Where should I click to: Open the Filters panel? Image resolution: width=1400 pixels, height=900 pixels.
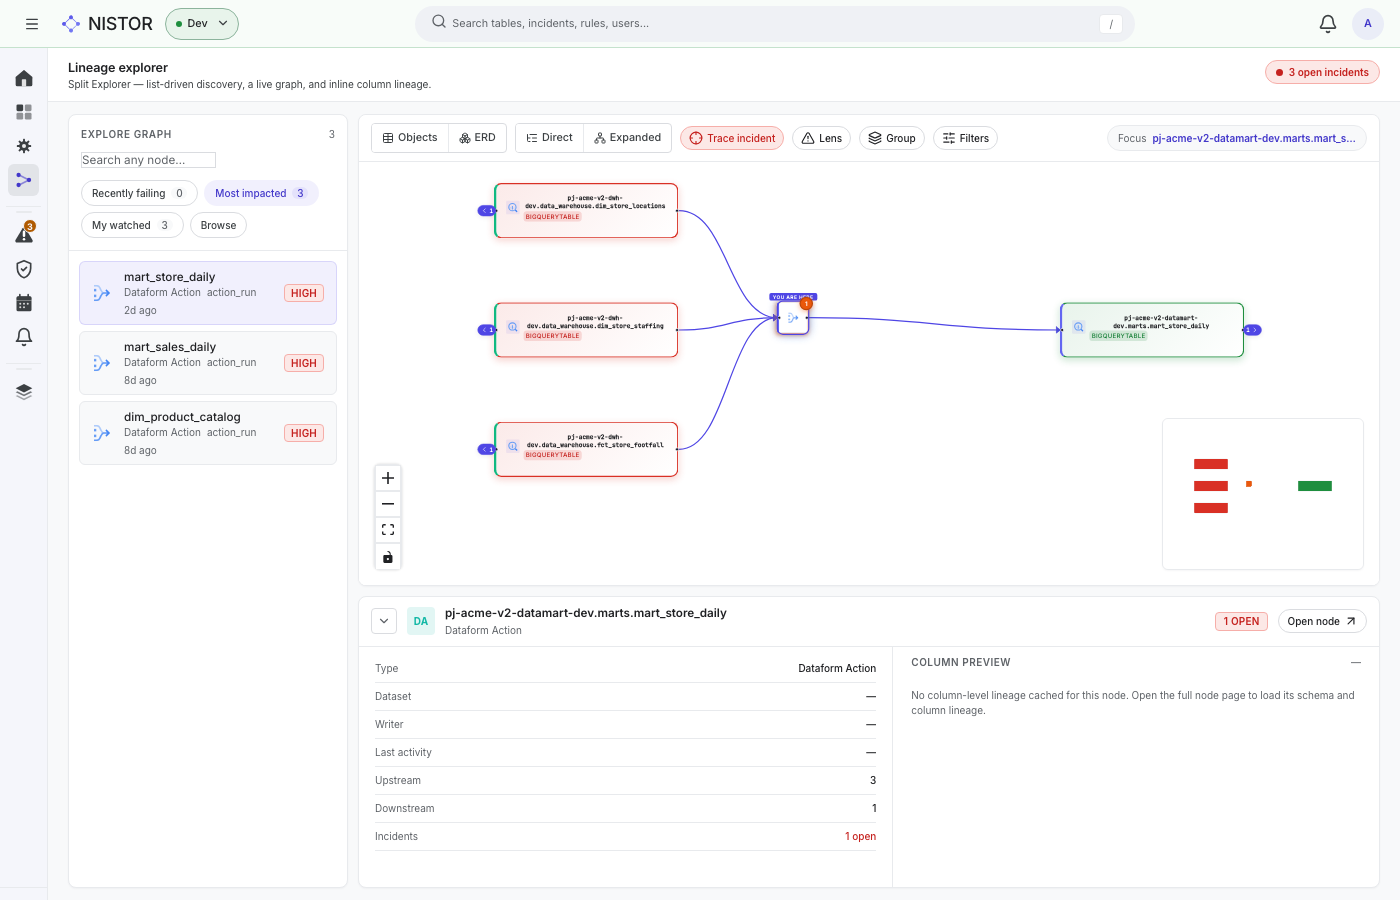965,138
